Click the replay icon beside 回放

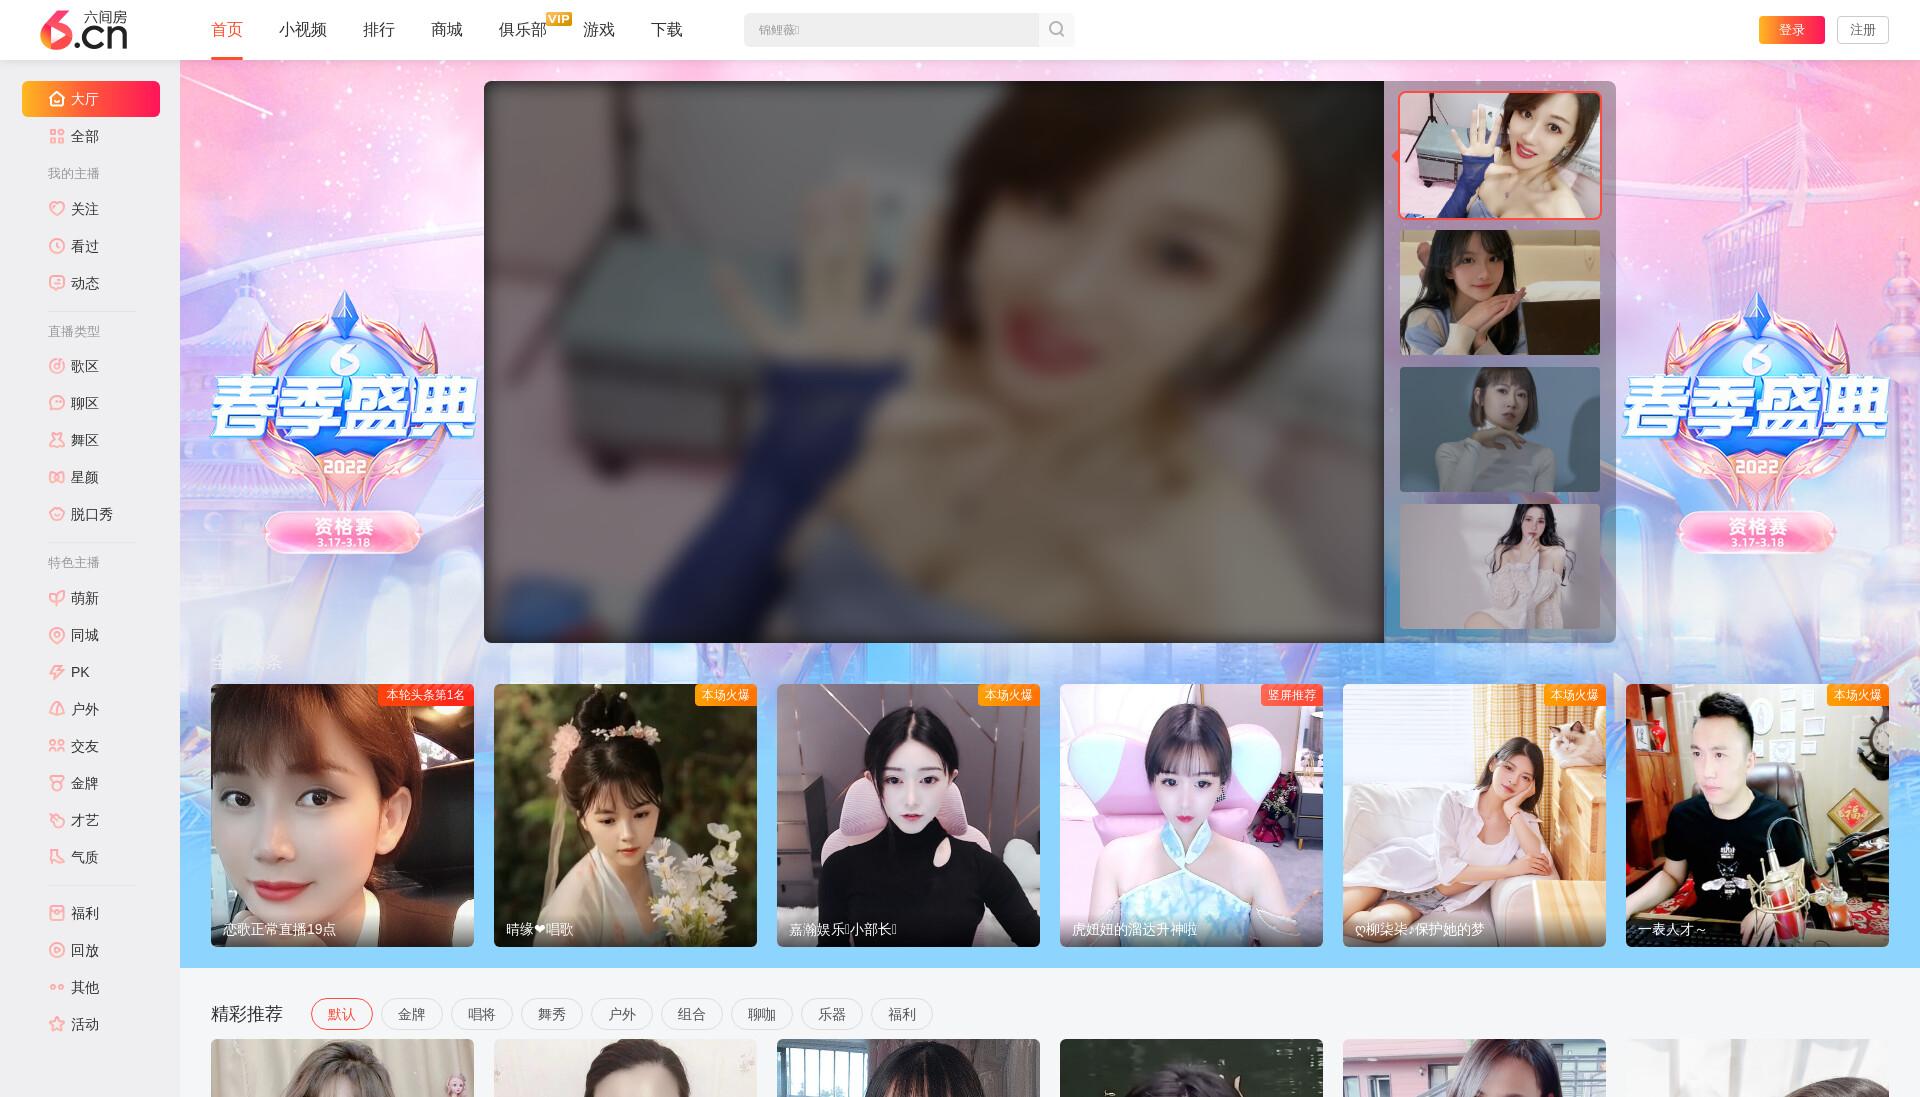click(x=57, y=950)
